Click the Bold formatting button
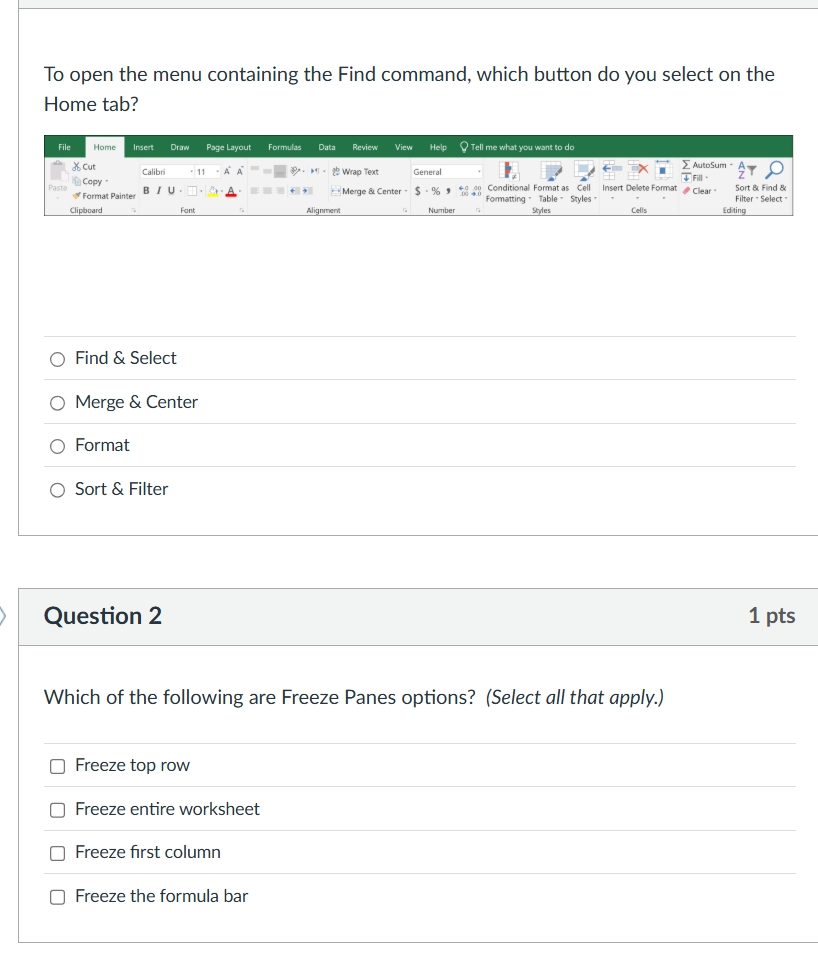The width and height of the screenshot is (818, 956). [147, 190]
